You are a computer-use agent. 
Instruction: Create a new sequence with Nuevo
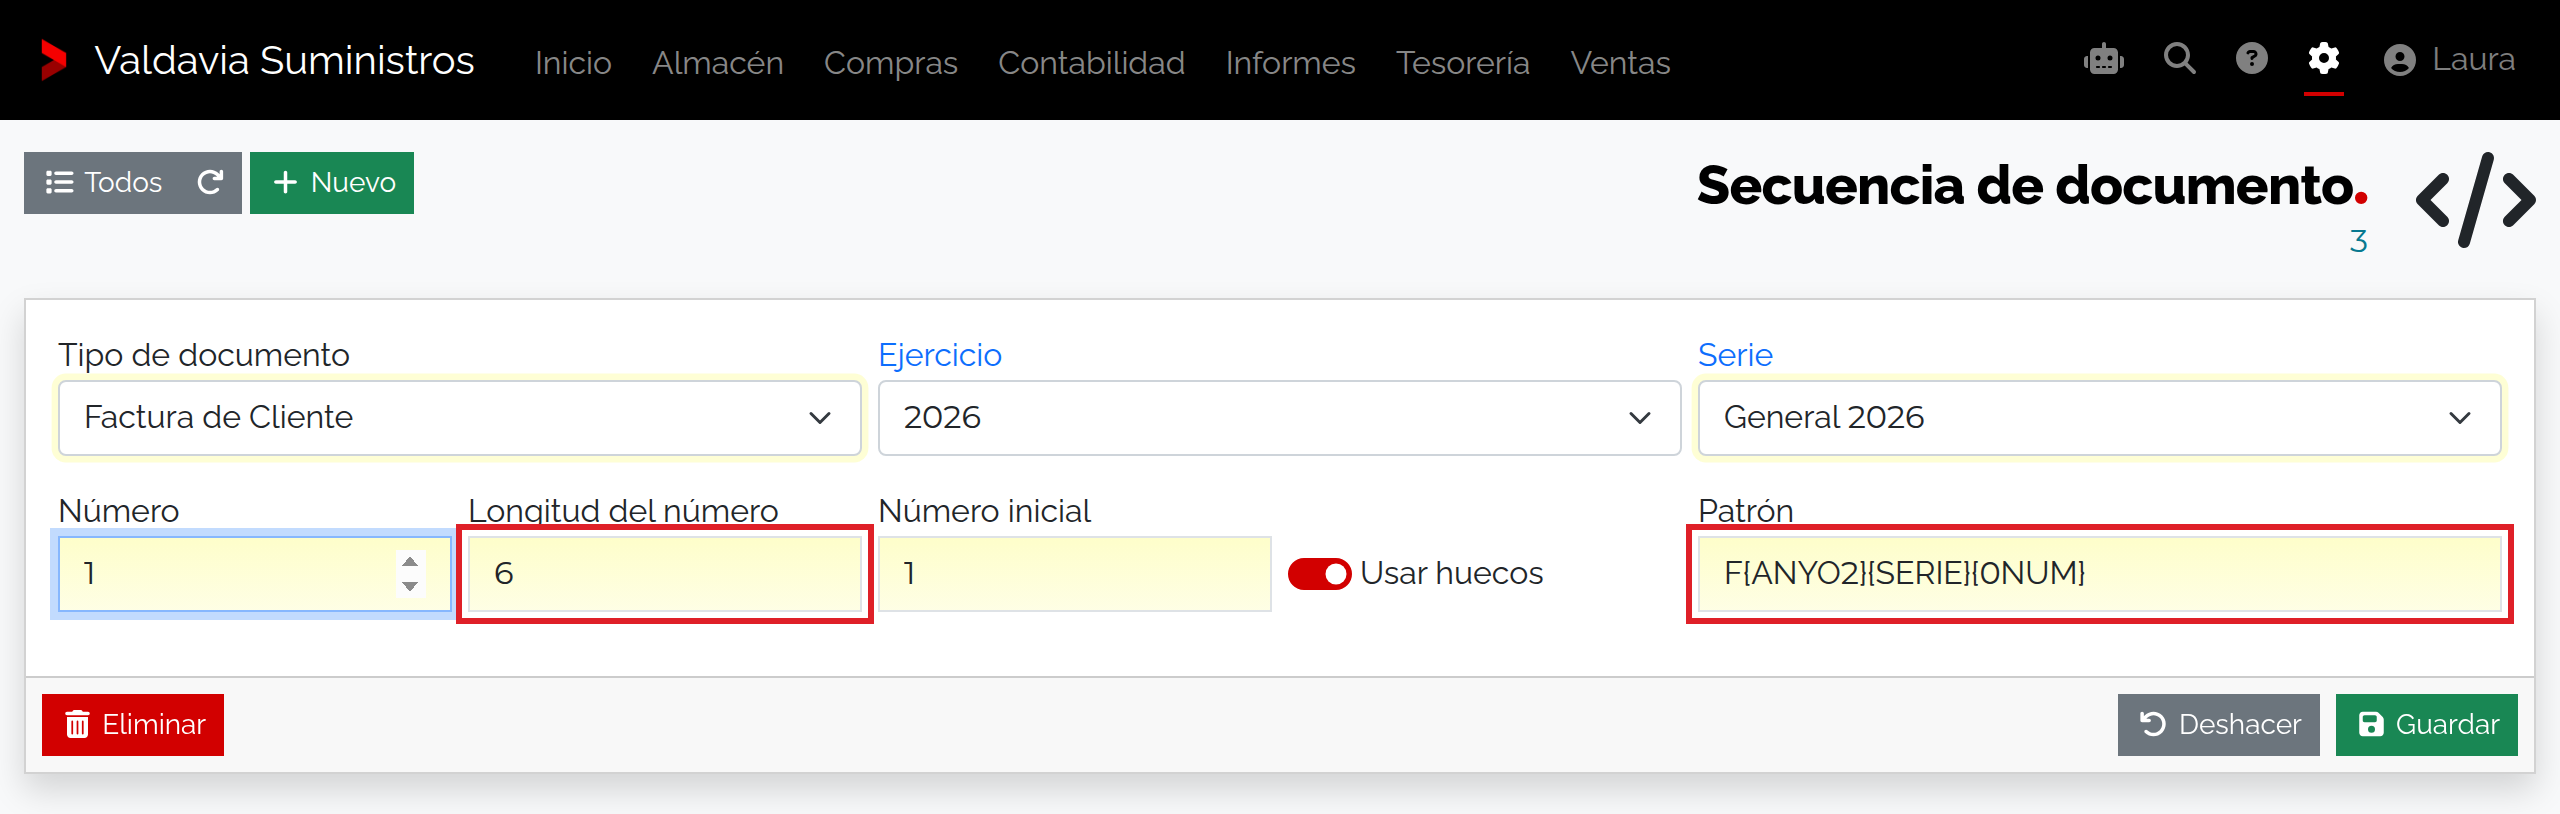332,182
